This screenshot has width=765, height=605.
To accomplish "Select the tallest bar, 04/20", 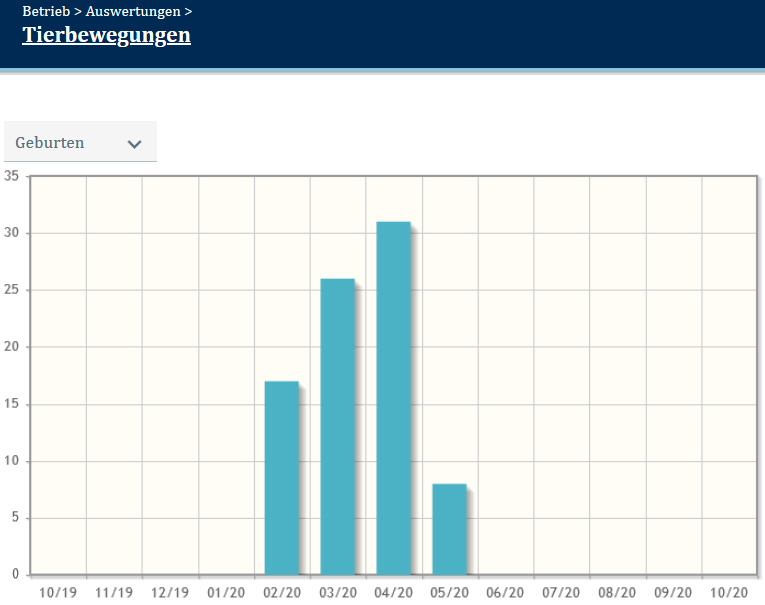I will coord(394,398).
